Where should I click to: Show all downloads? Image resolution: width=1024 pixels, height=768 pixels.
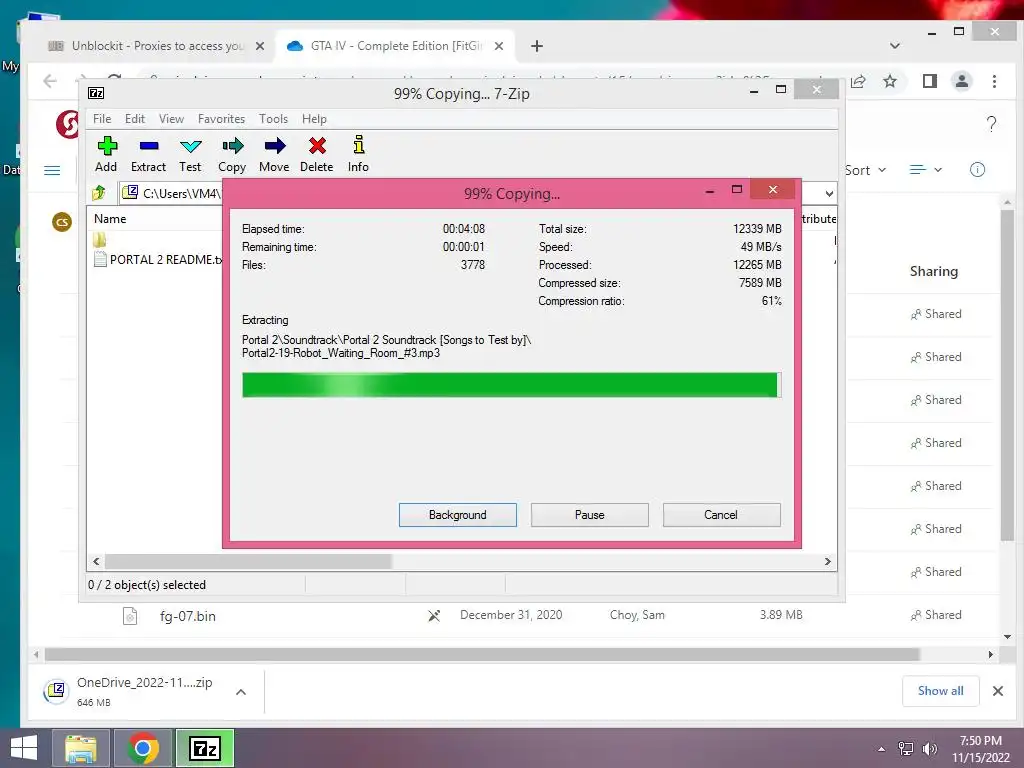tap(940, 691)
